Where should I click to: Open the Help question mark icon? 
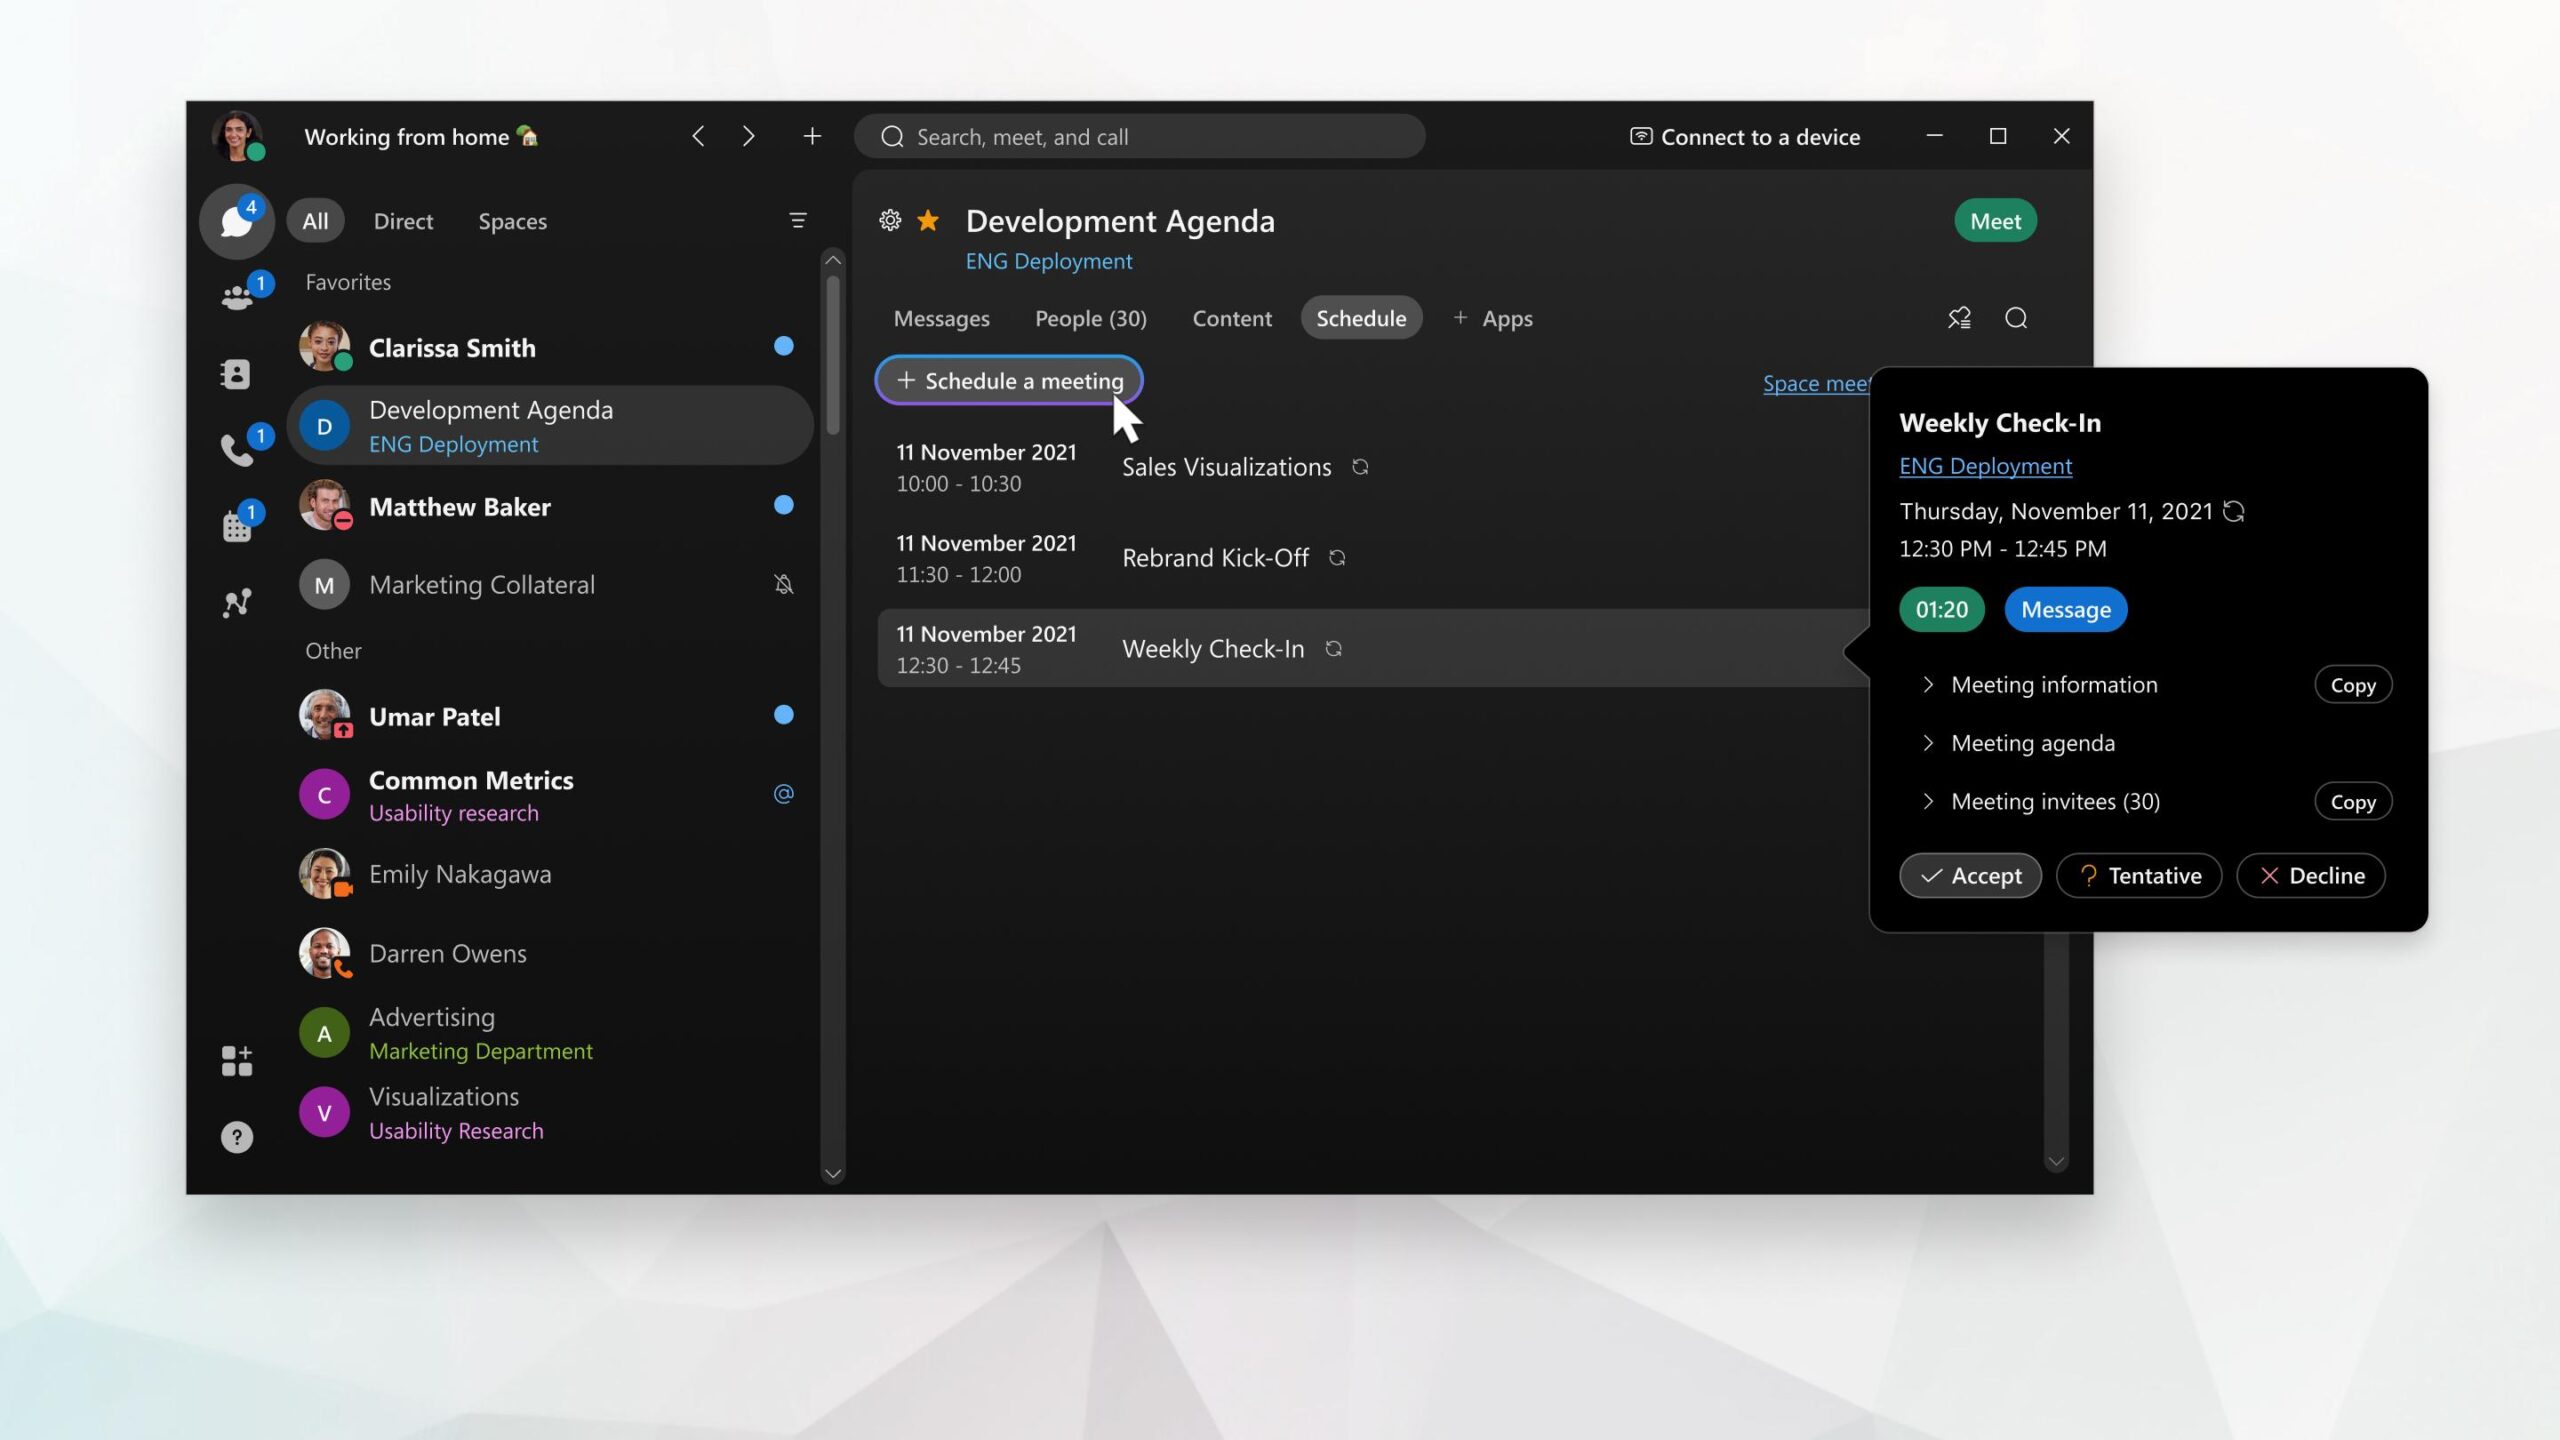pos(237,1137)
